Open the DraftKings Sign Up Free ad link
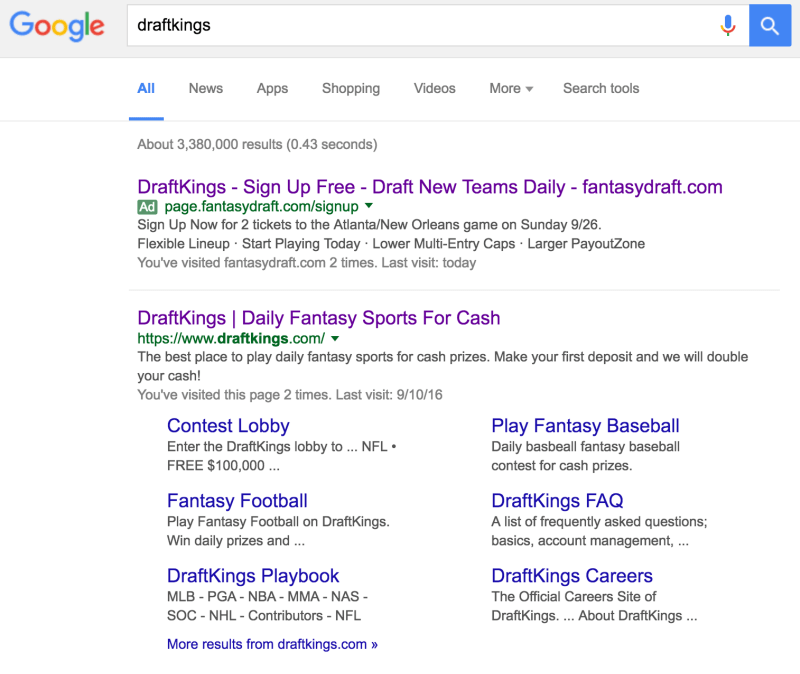The height and width of the screenshot is (674, 800). point(430,187)
